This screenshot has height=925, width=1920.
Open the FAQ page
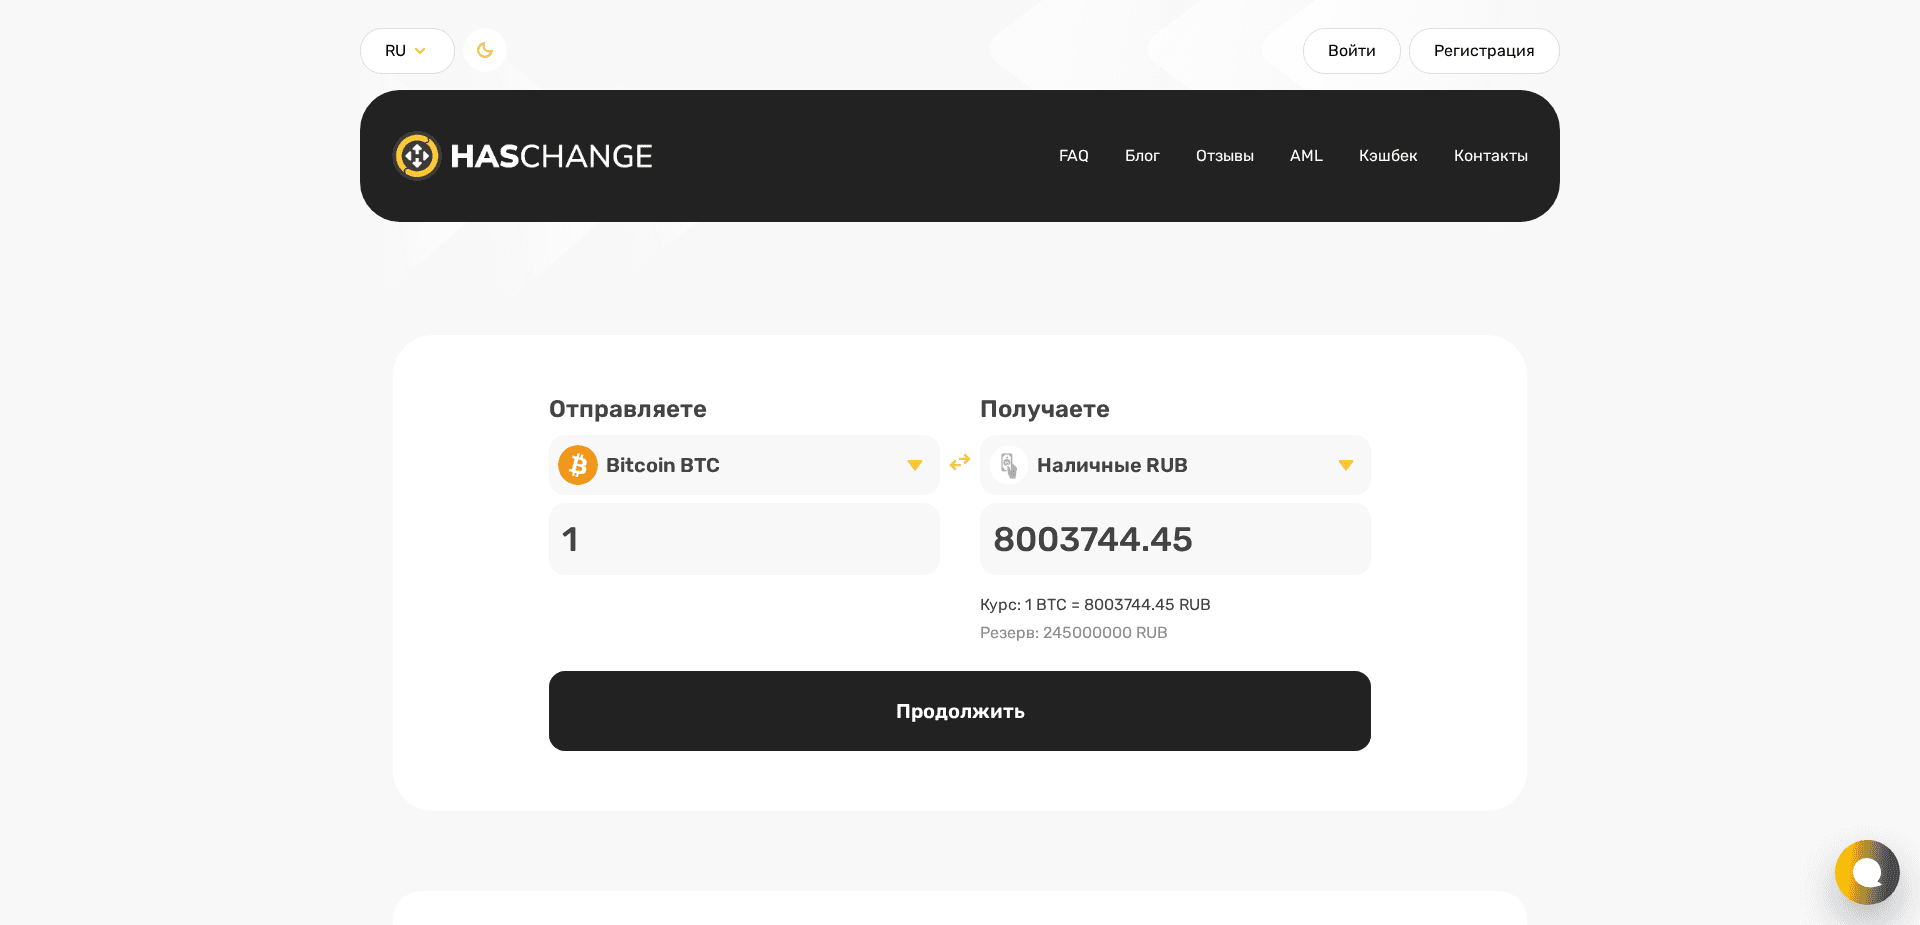(1073, 156)
